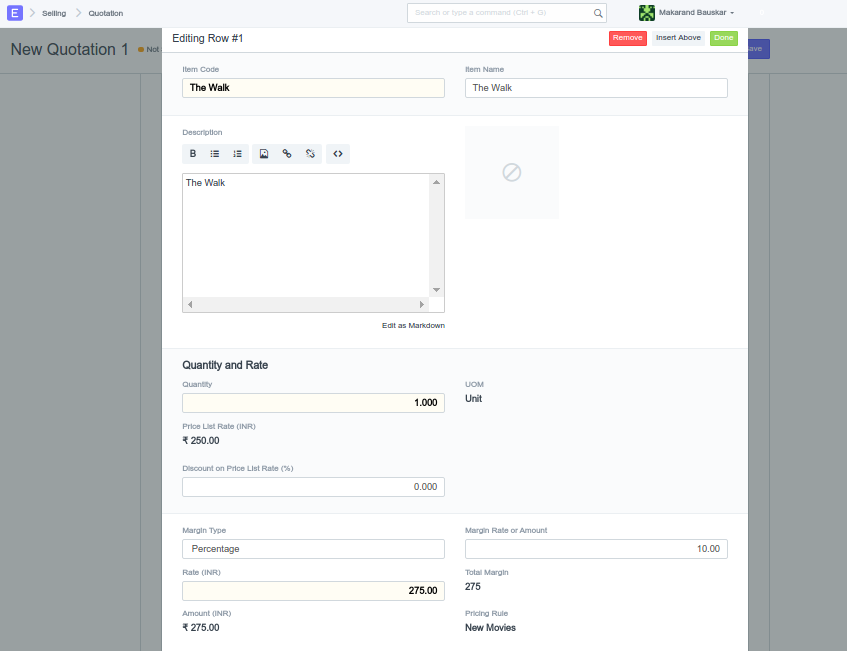The height and width of the screenshot is (651, 847).
Task: Open the Item Code link field
Action: (x=313, y=88)
